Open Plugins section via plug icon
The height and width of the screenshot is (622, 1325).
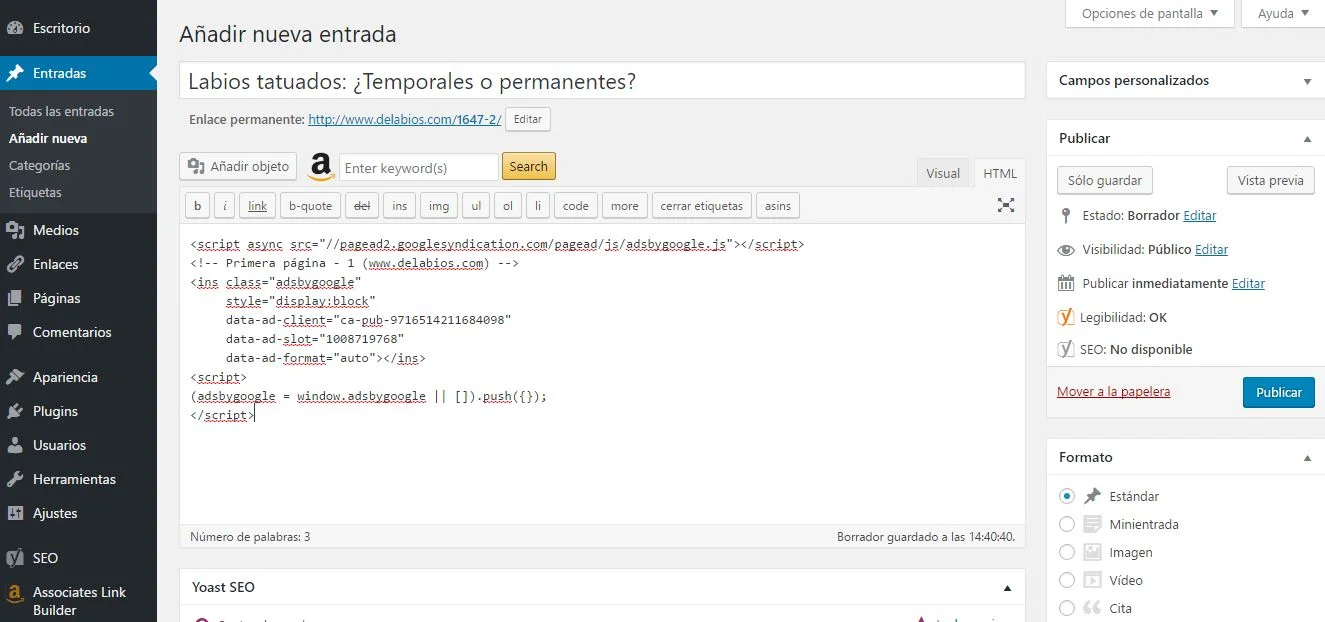pyautogui.click(x=15, y=411)
